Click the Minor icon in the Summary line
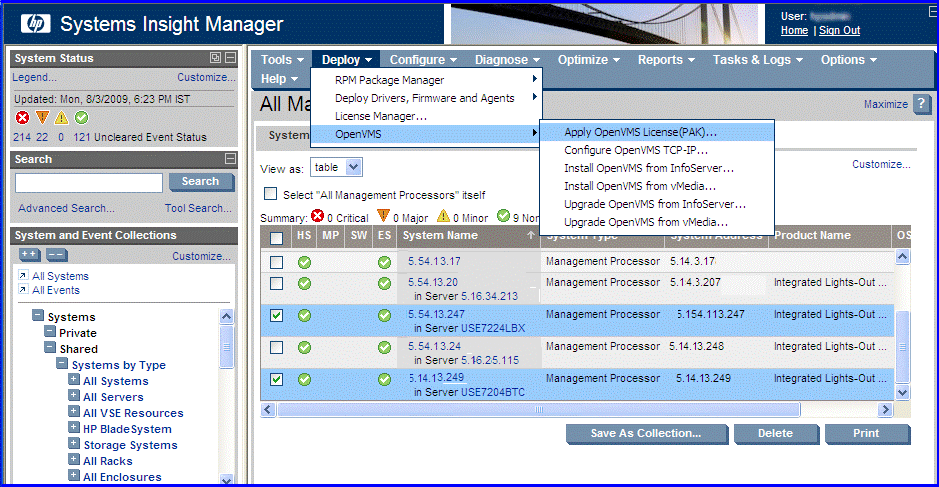This screenshot has width=939, height=487. [x=443, y=216]
